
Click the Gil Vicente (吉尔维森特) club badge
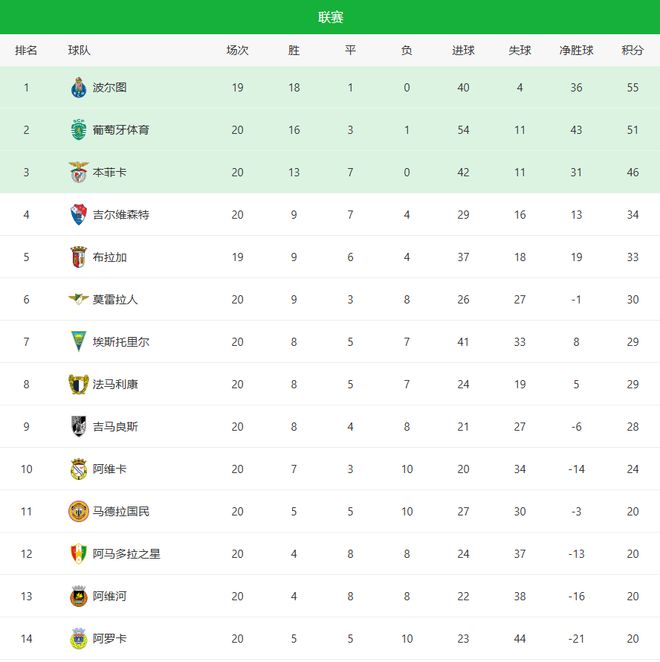click(79, 215)
